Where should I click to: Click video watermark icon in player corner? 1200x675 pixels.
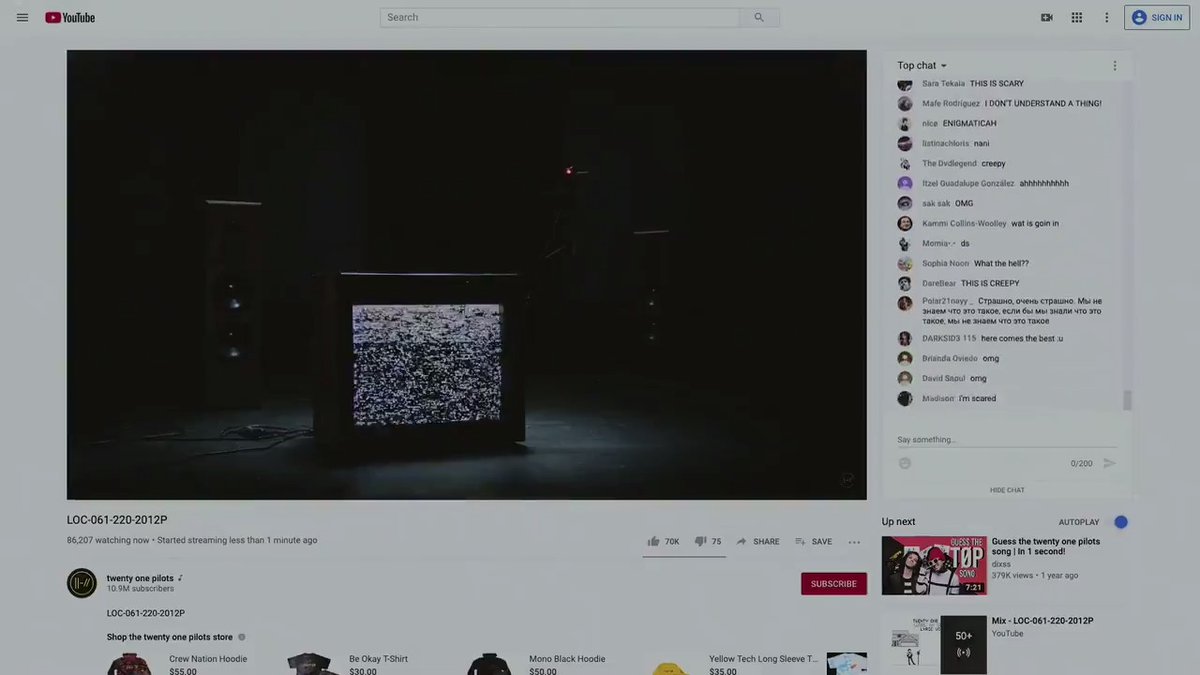[x=847, y=480]
